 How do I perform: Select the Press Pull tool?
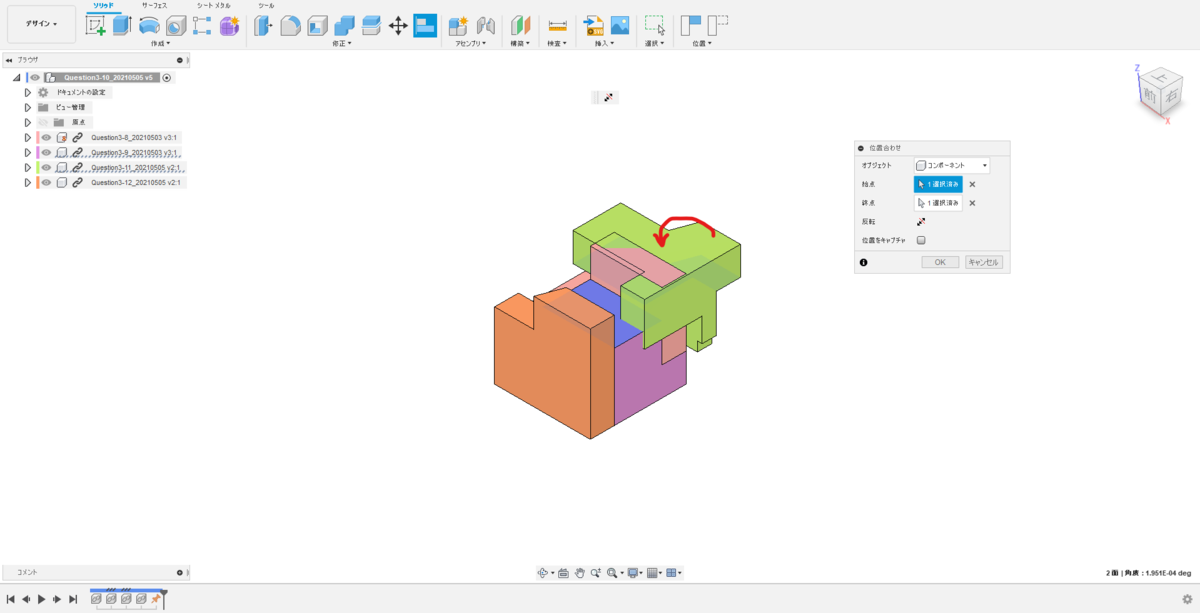(263, 26)
